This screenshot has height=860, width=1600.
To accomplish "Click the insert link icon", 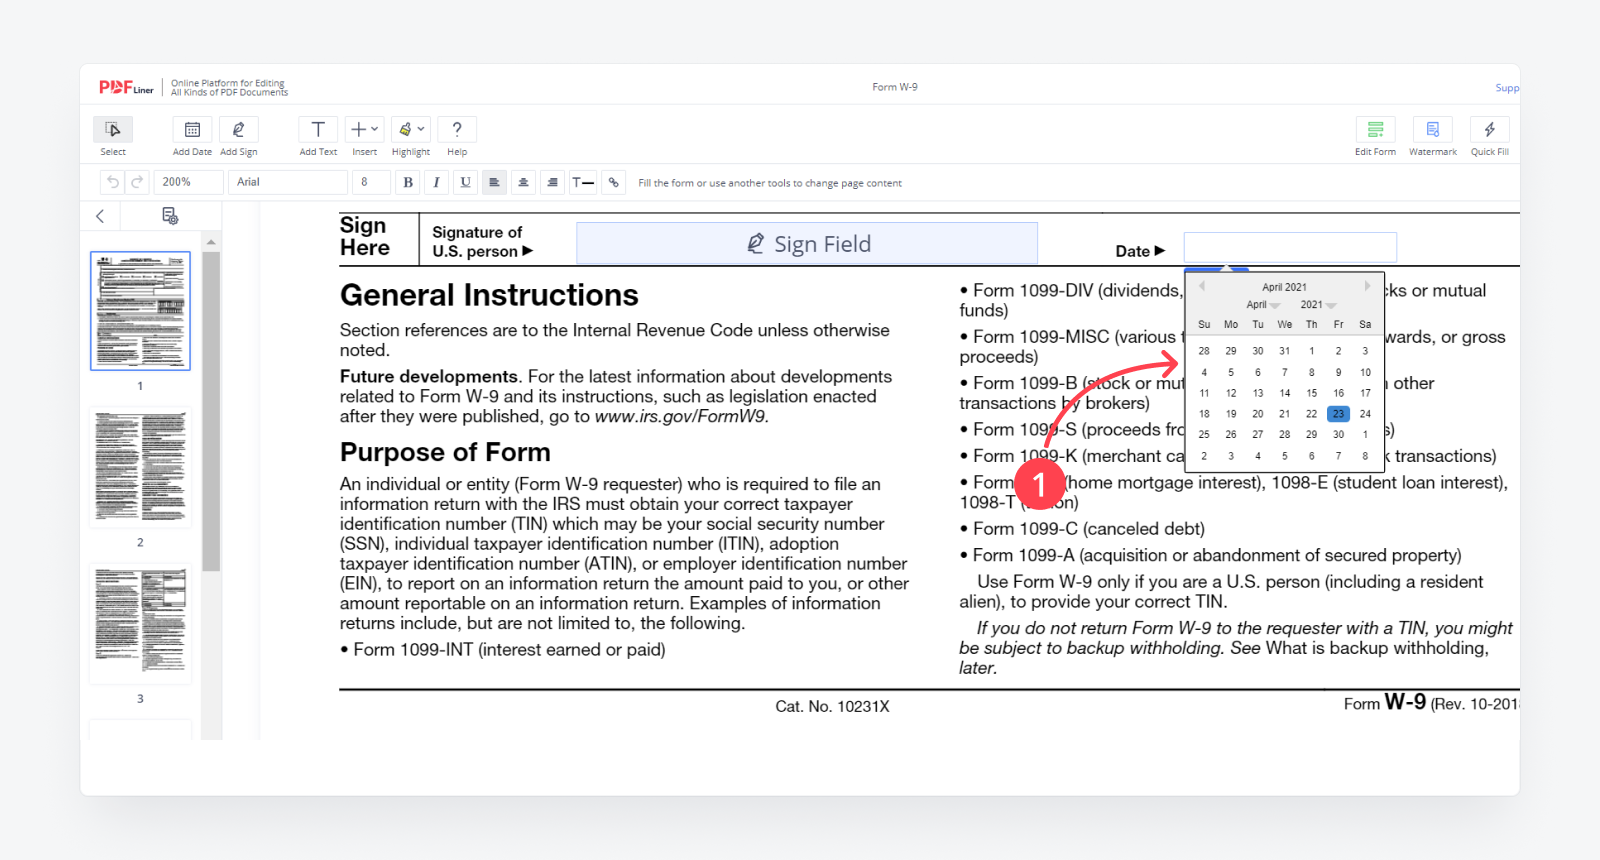I will click(614, 182).
